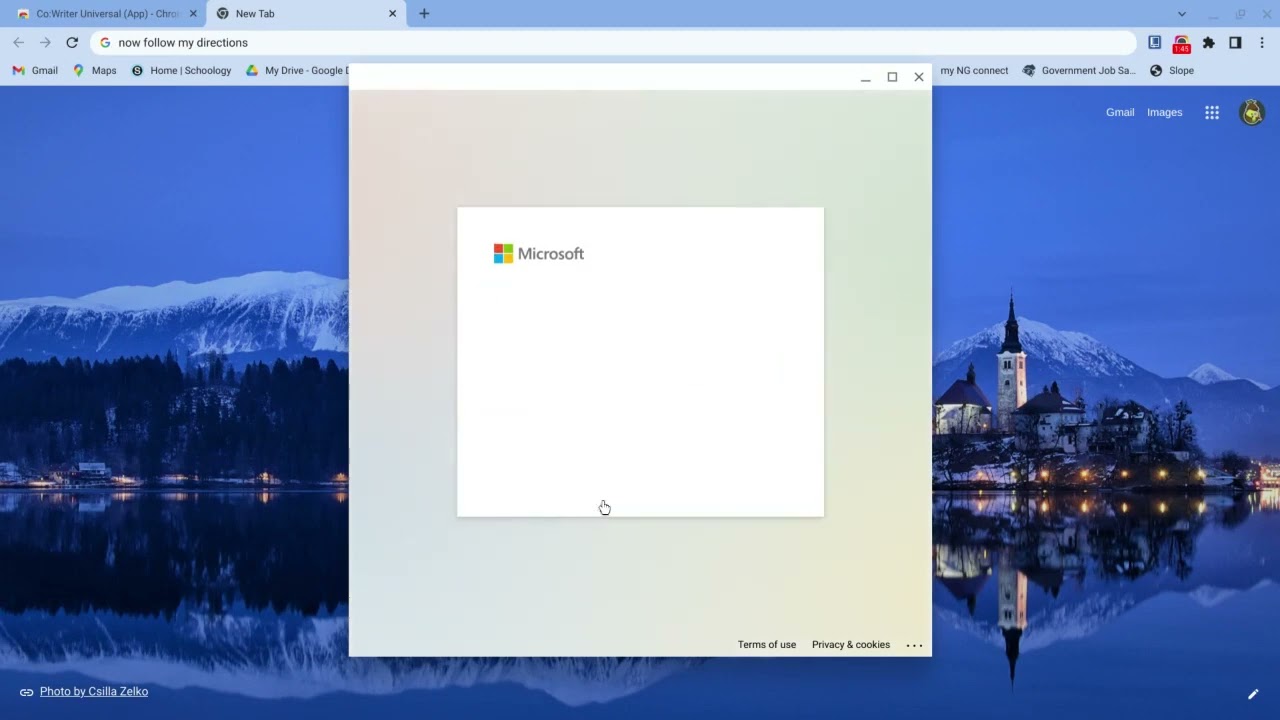Go back using the back arrow
This screenshot has width=1280, height=720.
[x=18, y=43]
